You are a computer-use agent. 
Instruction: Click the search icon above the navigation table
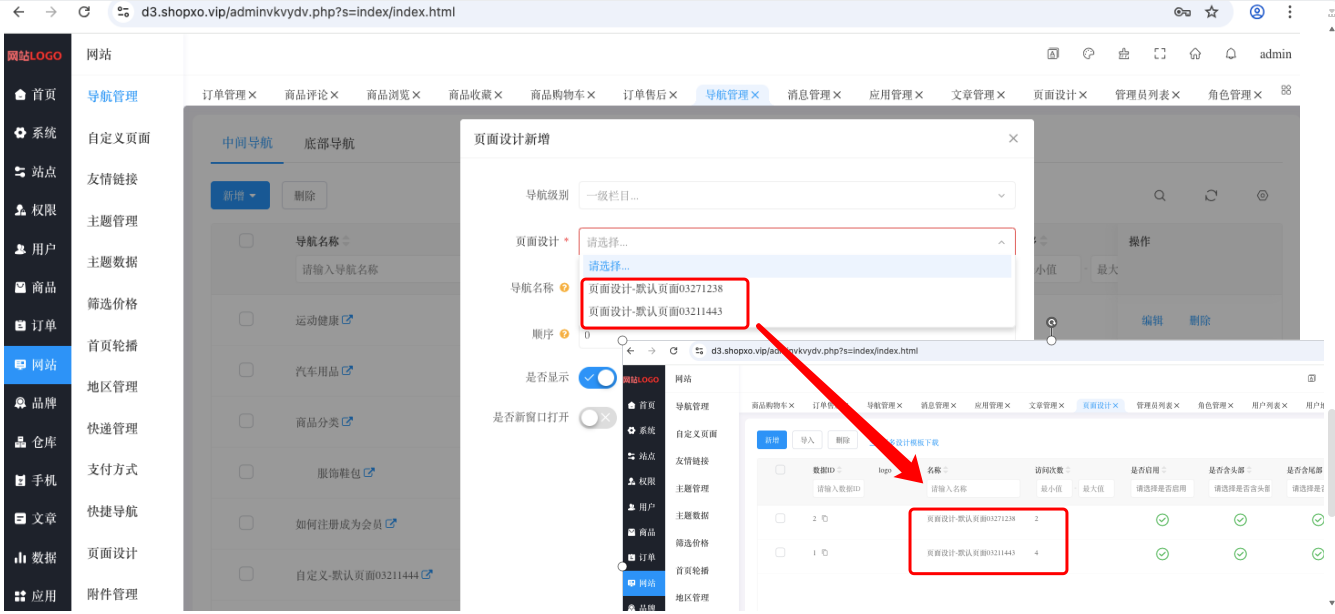pos(1160,196)
